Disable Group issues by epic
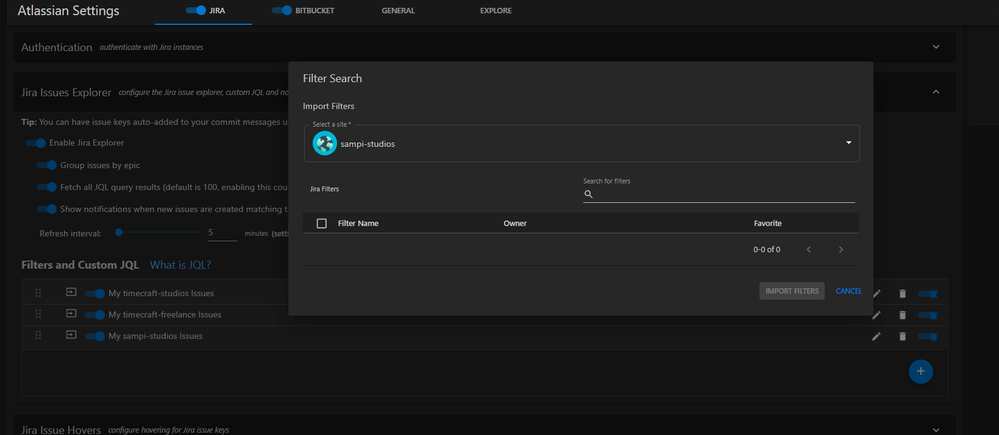Screen dimensions: 999x435 click(x=47, y=166)
